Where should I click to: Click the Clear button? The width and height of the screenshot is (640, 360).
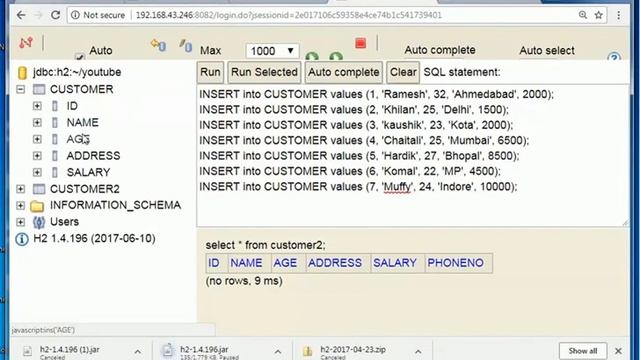403,72
